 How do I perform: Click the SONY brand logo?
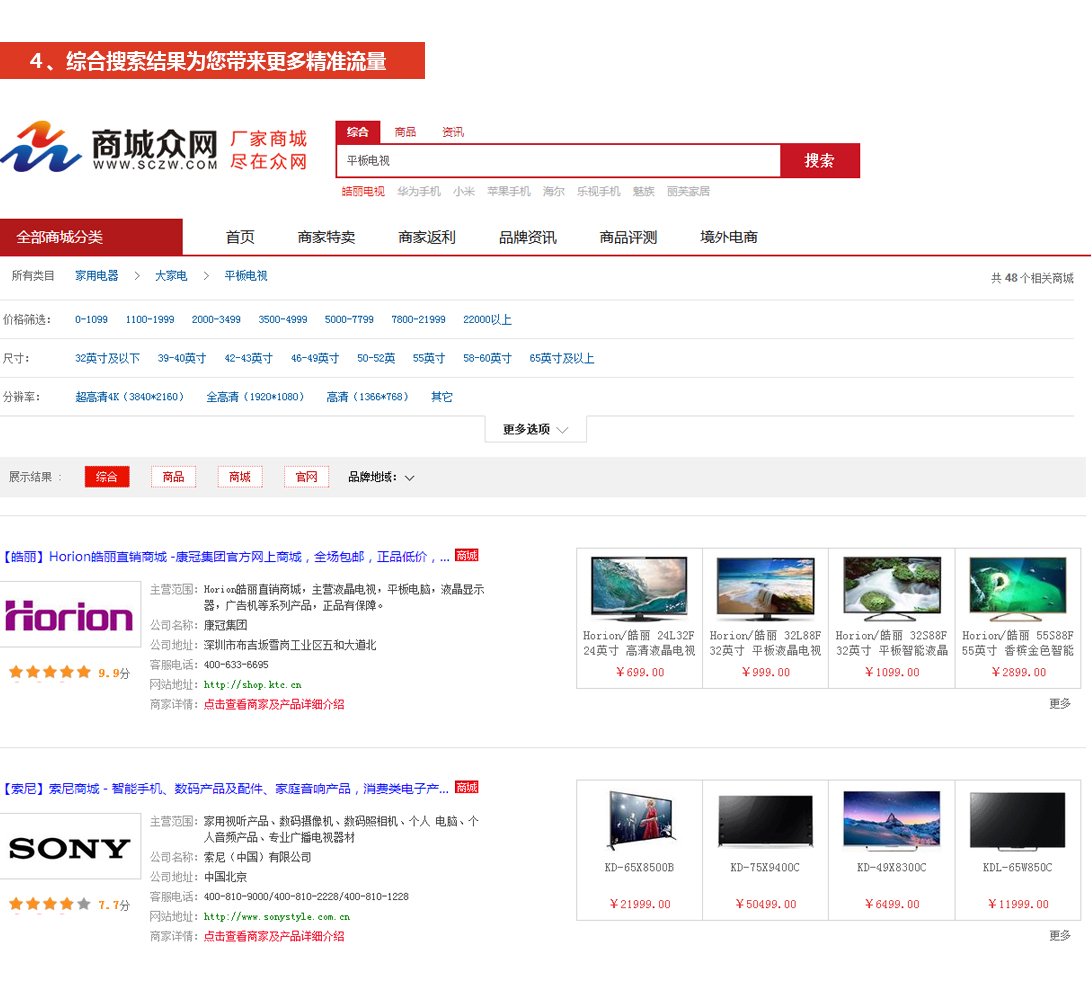click(69, 848)
